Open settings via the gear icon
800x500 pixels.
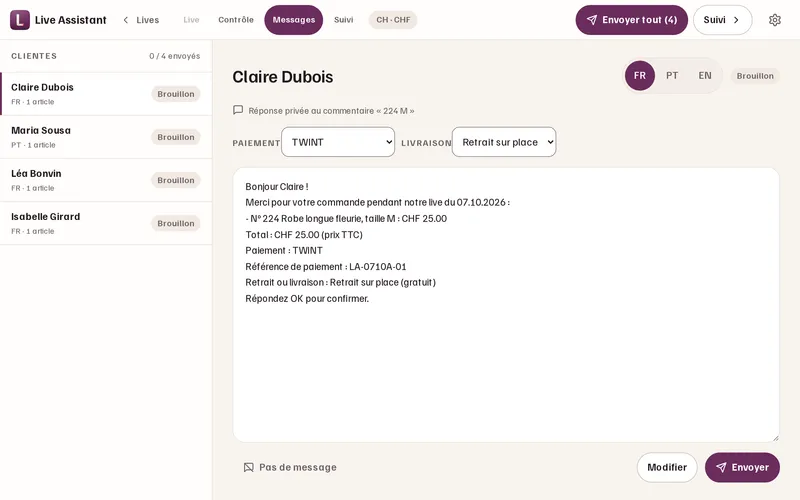point(774,20)
